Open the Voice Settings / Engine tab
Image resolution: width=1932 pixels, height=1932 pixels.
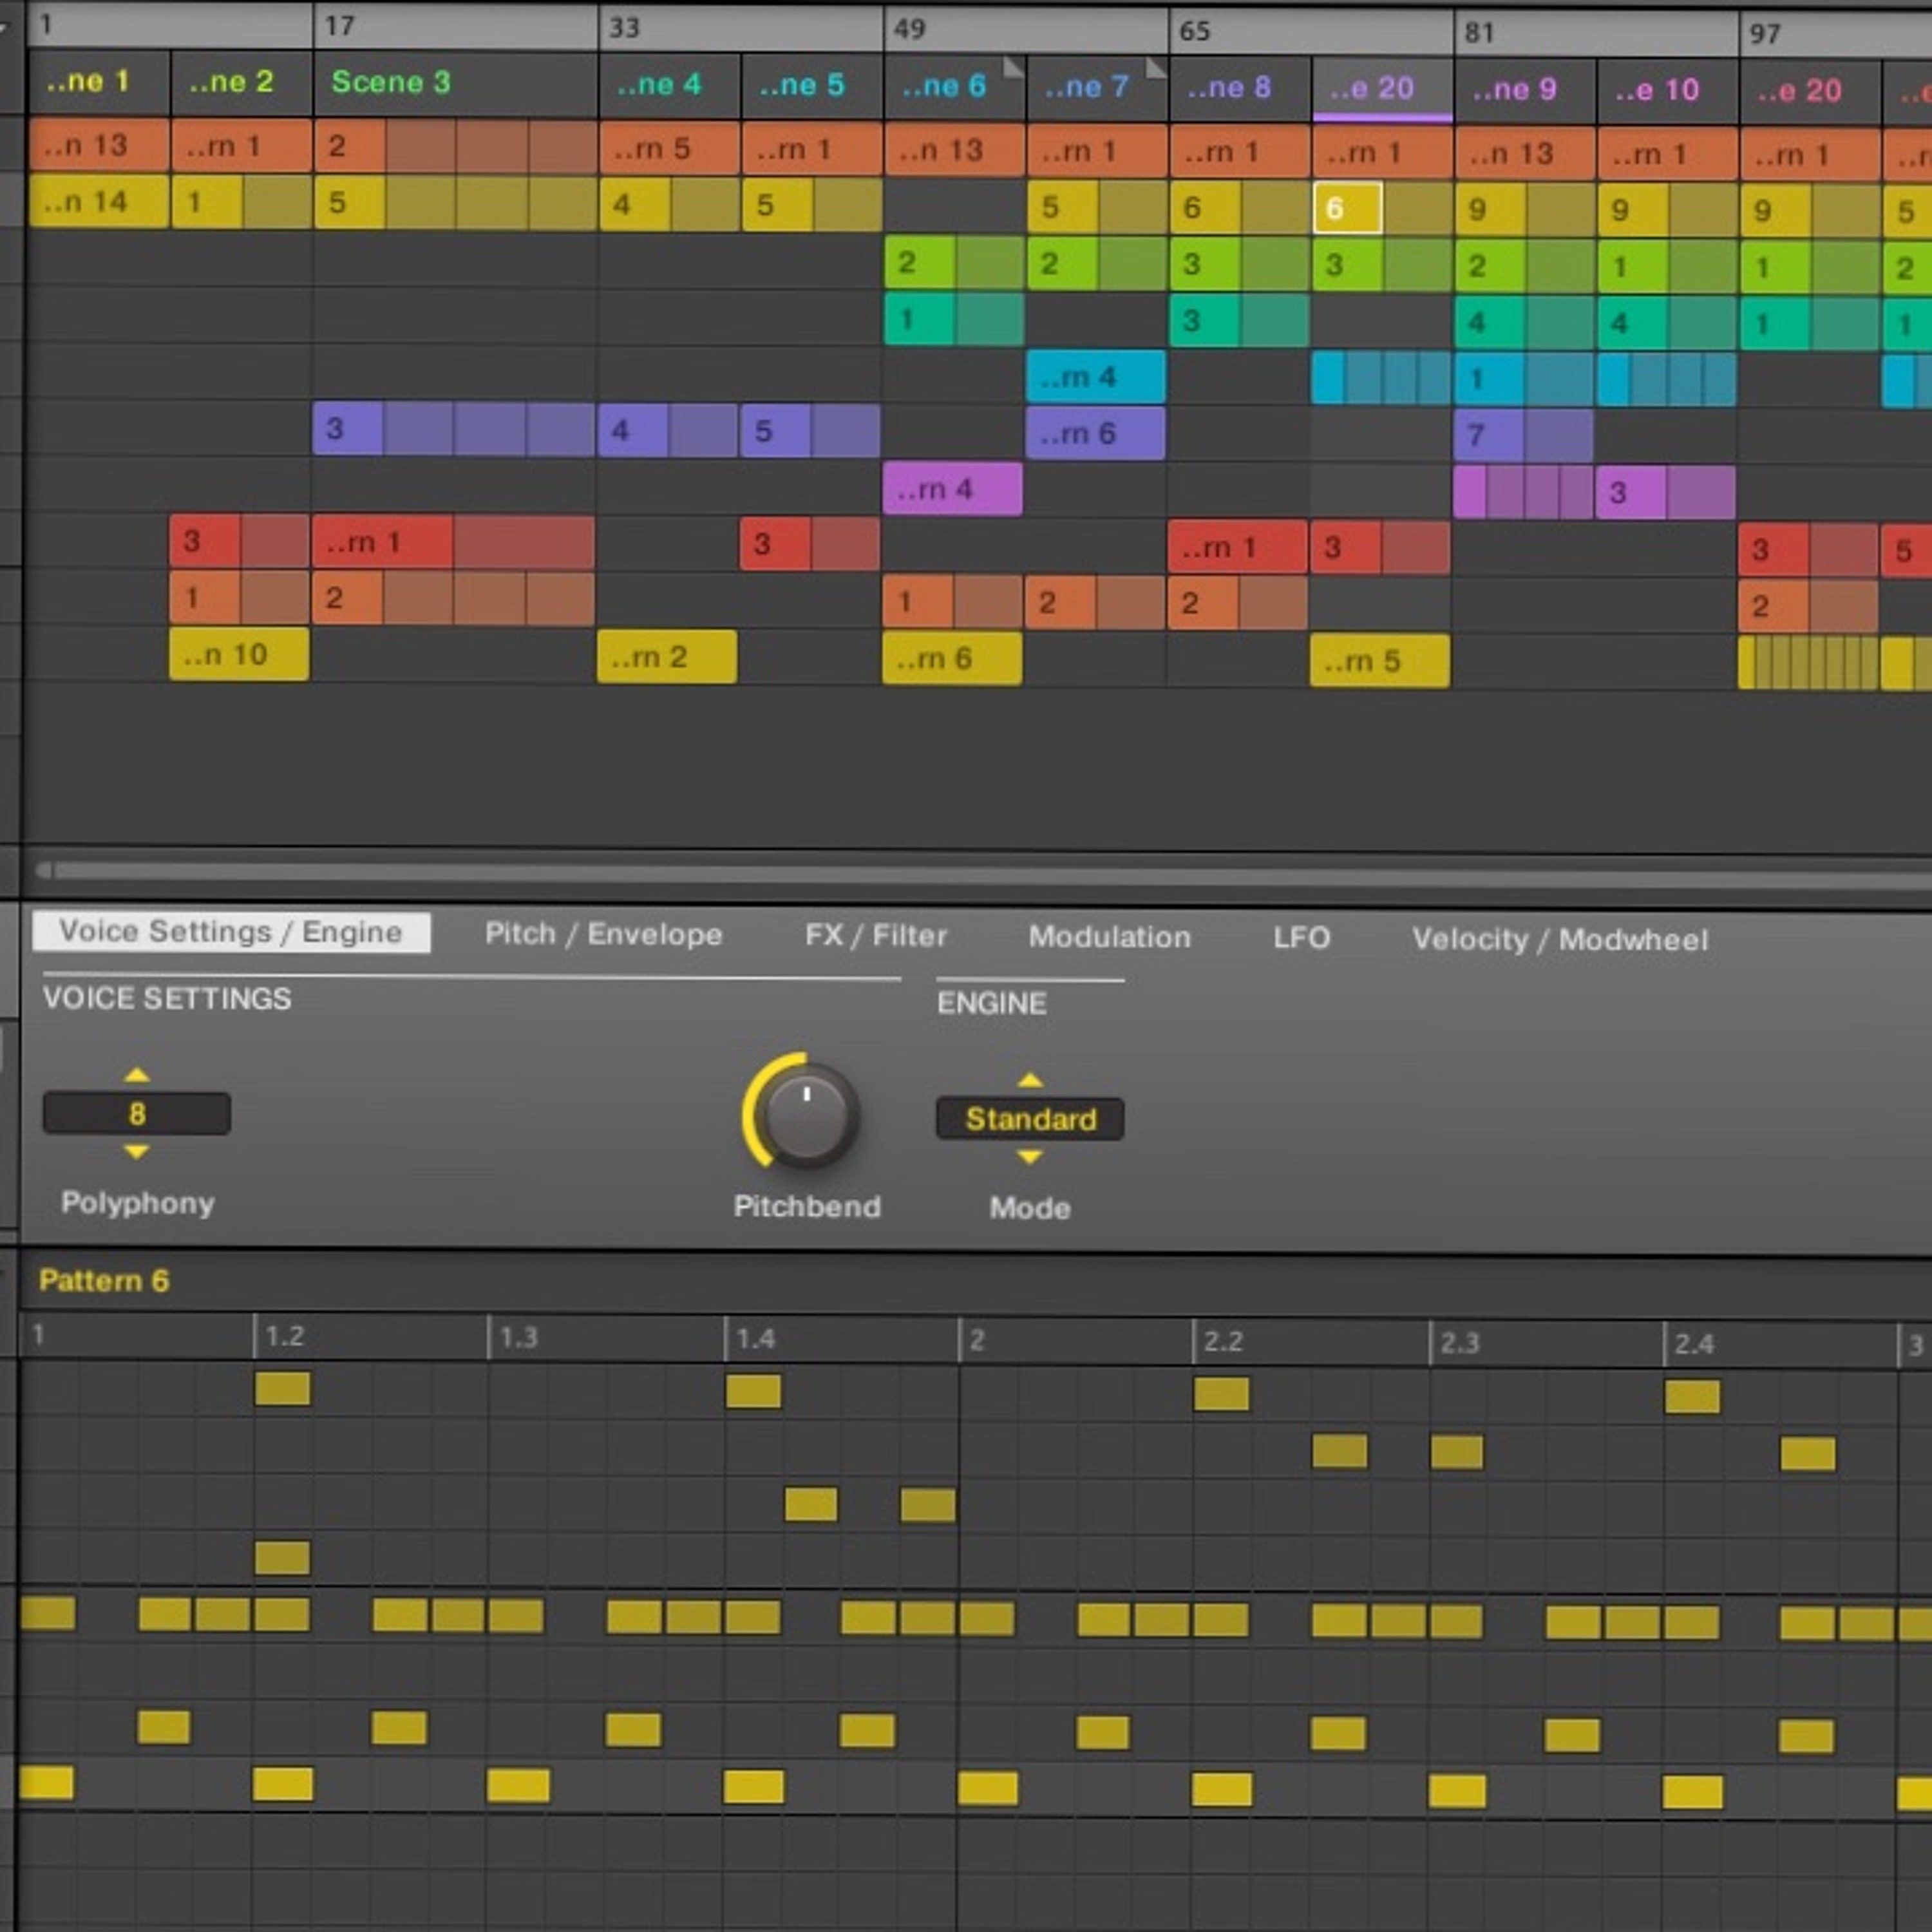pyautogui.click(x=231, y=932)
